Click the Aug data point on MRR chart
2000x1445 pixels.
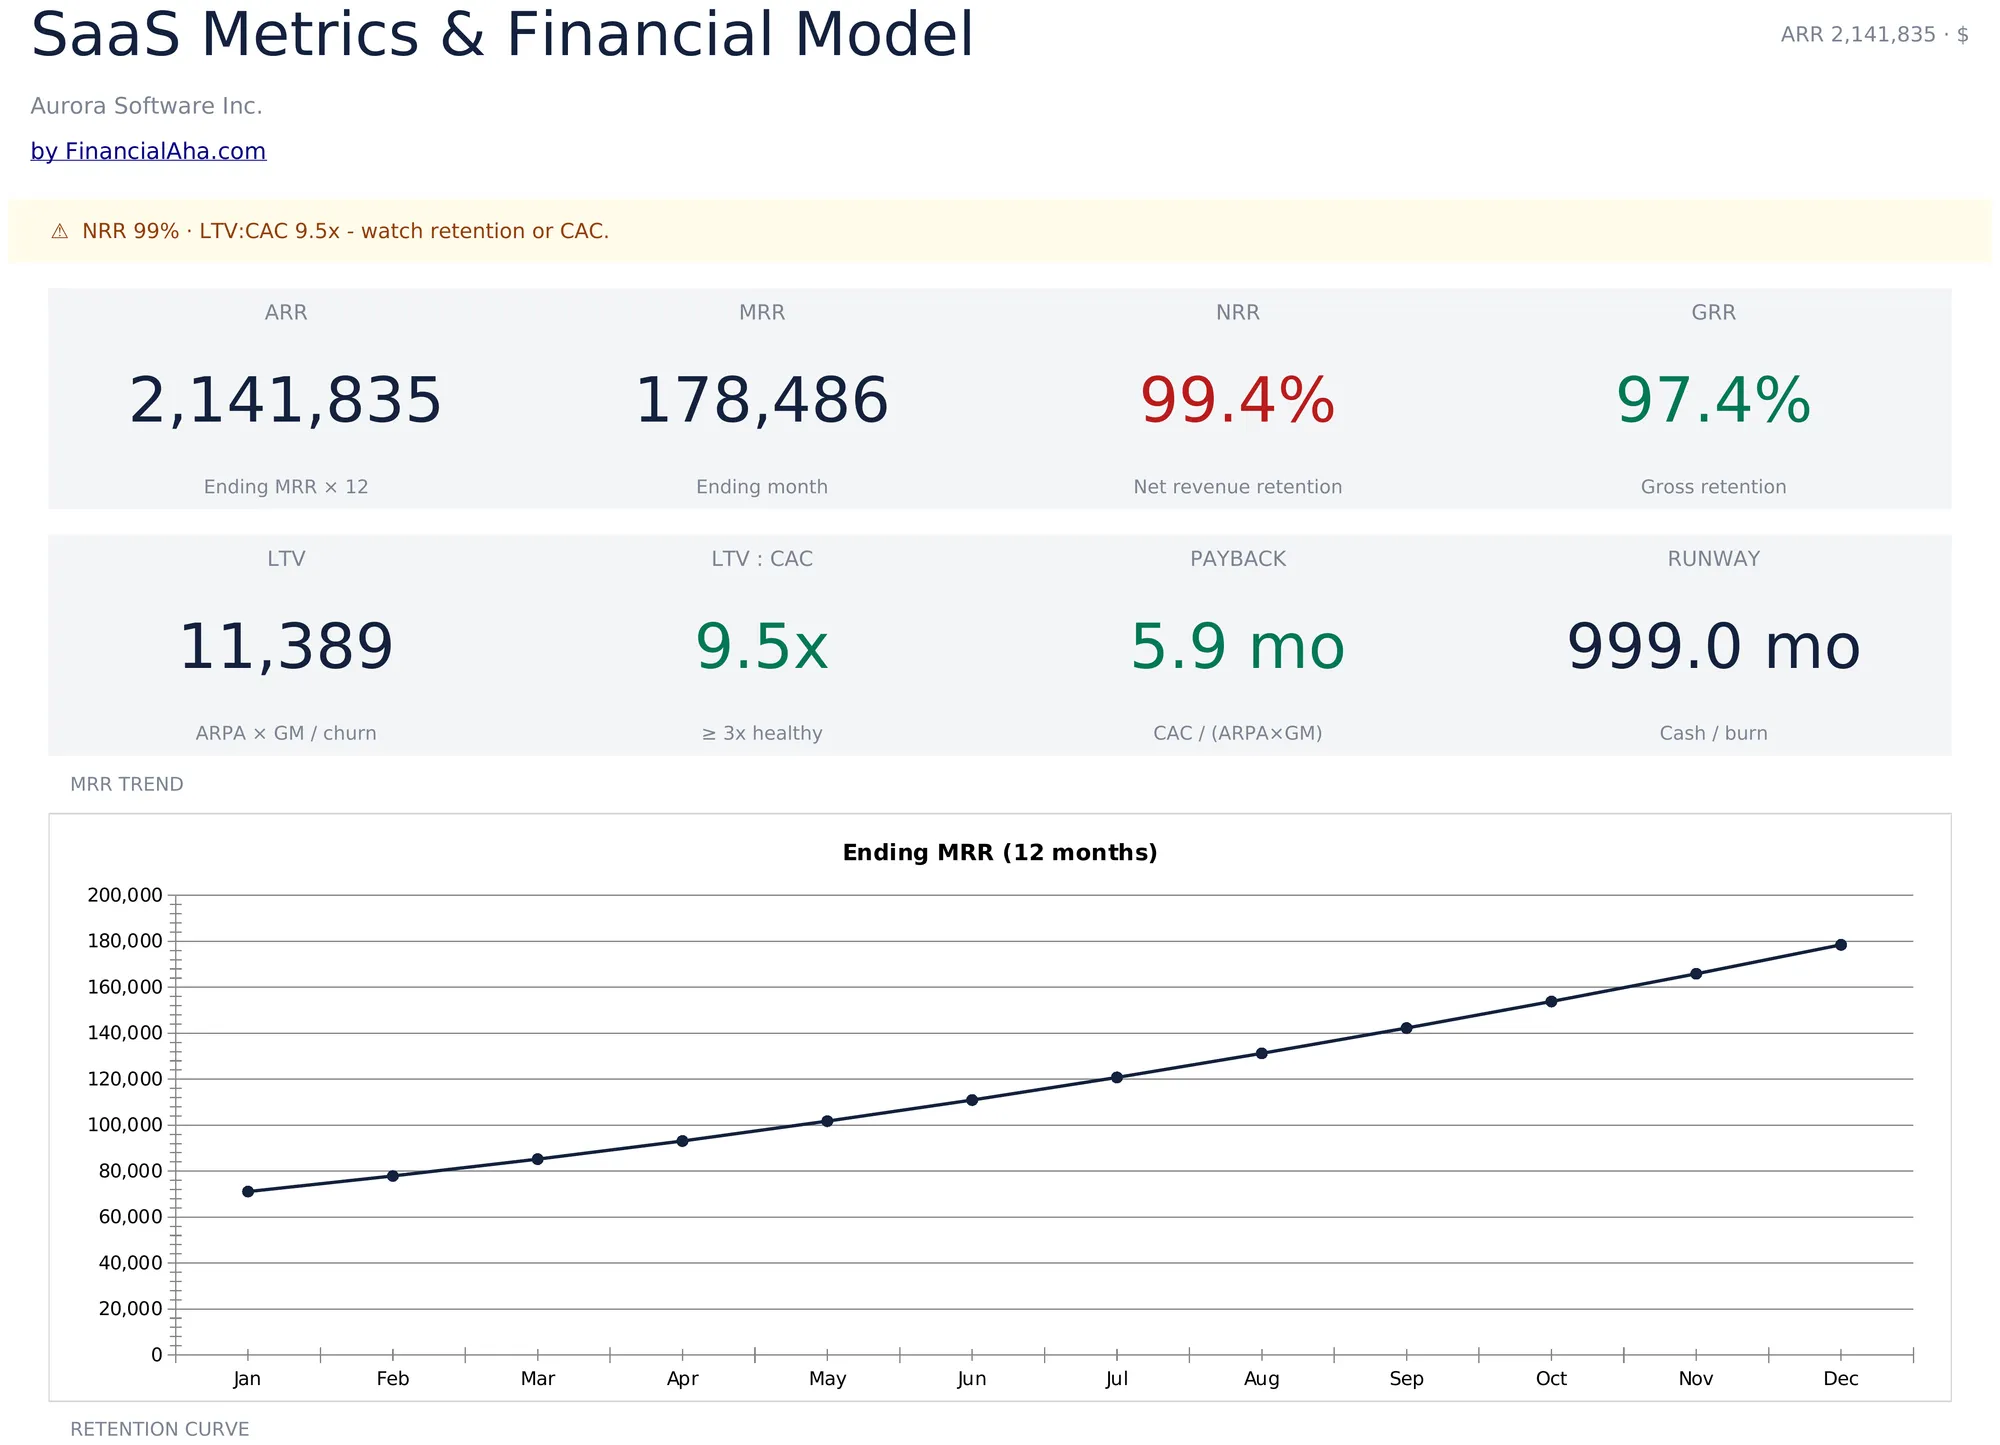pos(1262,1053)
